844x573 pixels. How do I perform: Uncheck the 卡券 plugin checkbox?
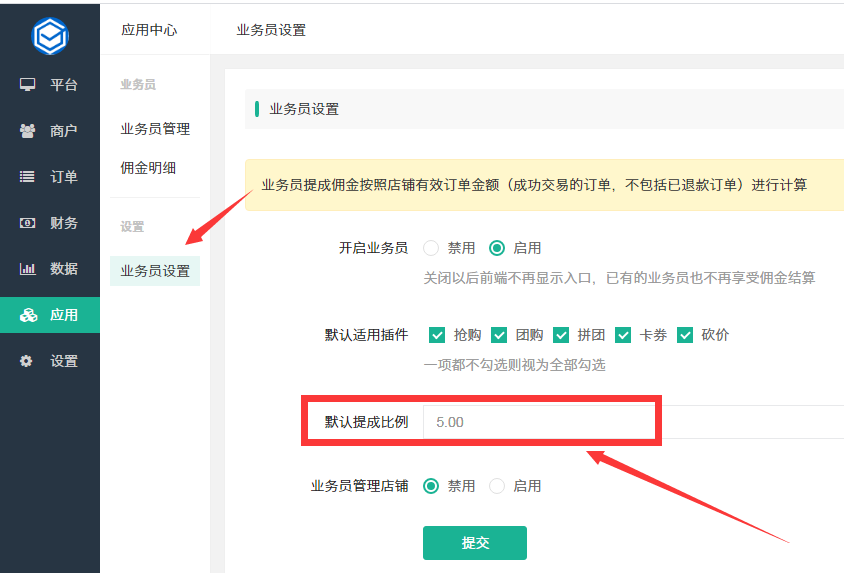click(x=623, y=335)
